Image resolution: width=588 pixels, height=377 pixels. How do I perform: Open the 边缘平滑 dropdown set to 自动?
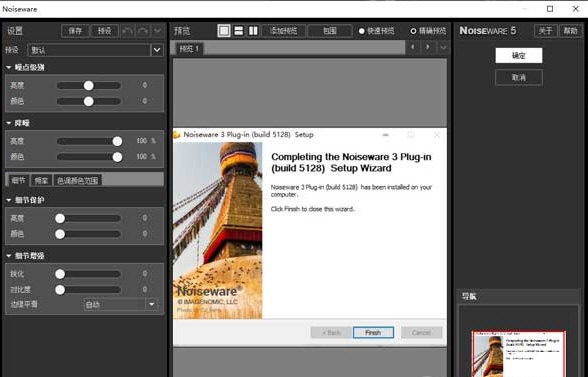(120, 304)
